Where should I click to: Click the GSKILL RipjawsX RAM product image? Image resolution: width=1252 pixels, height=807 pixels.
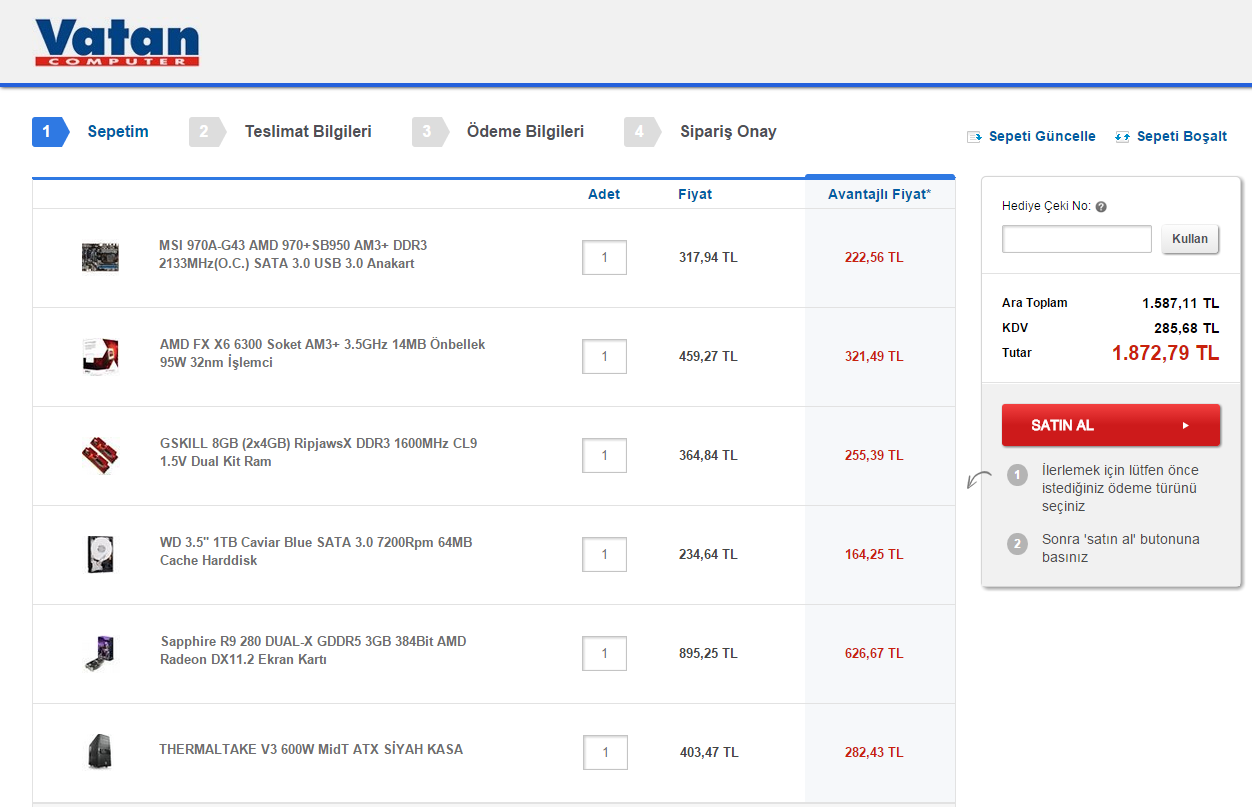click(x=100, y=455)
